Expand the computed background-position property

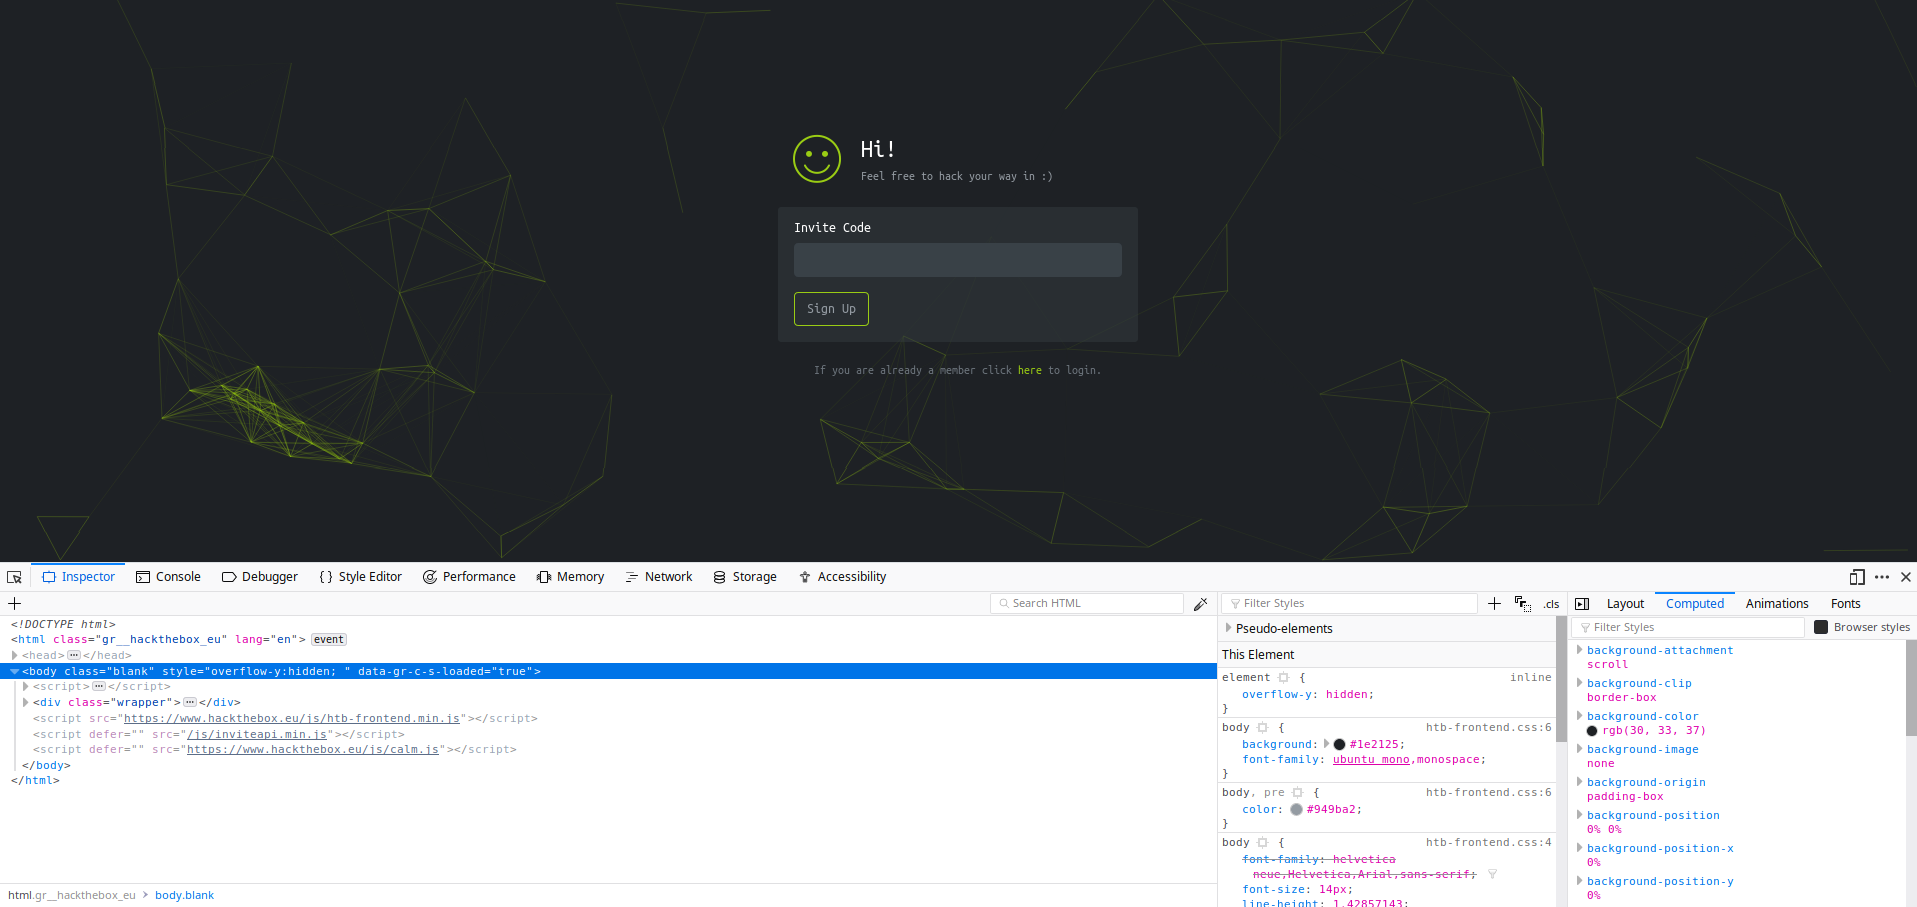pyautogui.click(x=1580, y=815)
